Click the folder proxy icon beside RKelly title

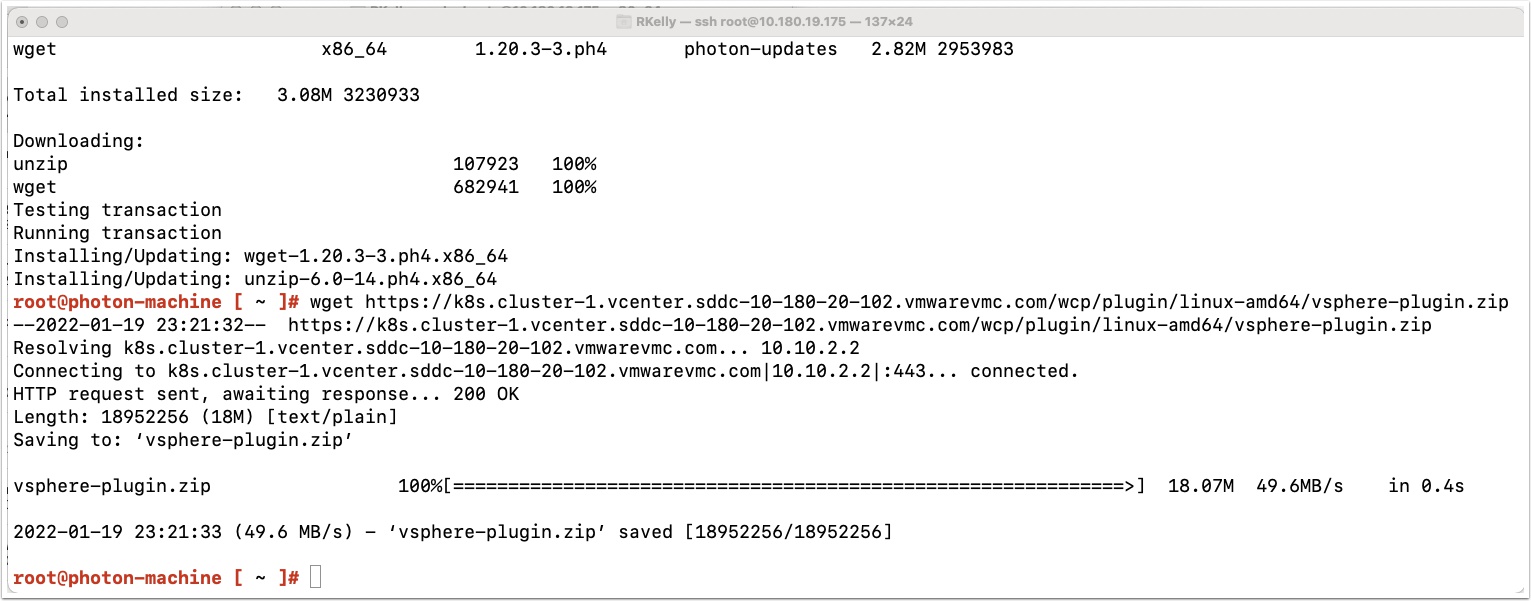624,21
